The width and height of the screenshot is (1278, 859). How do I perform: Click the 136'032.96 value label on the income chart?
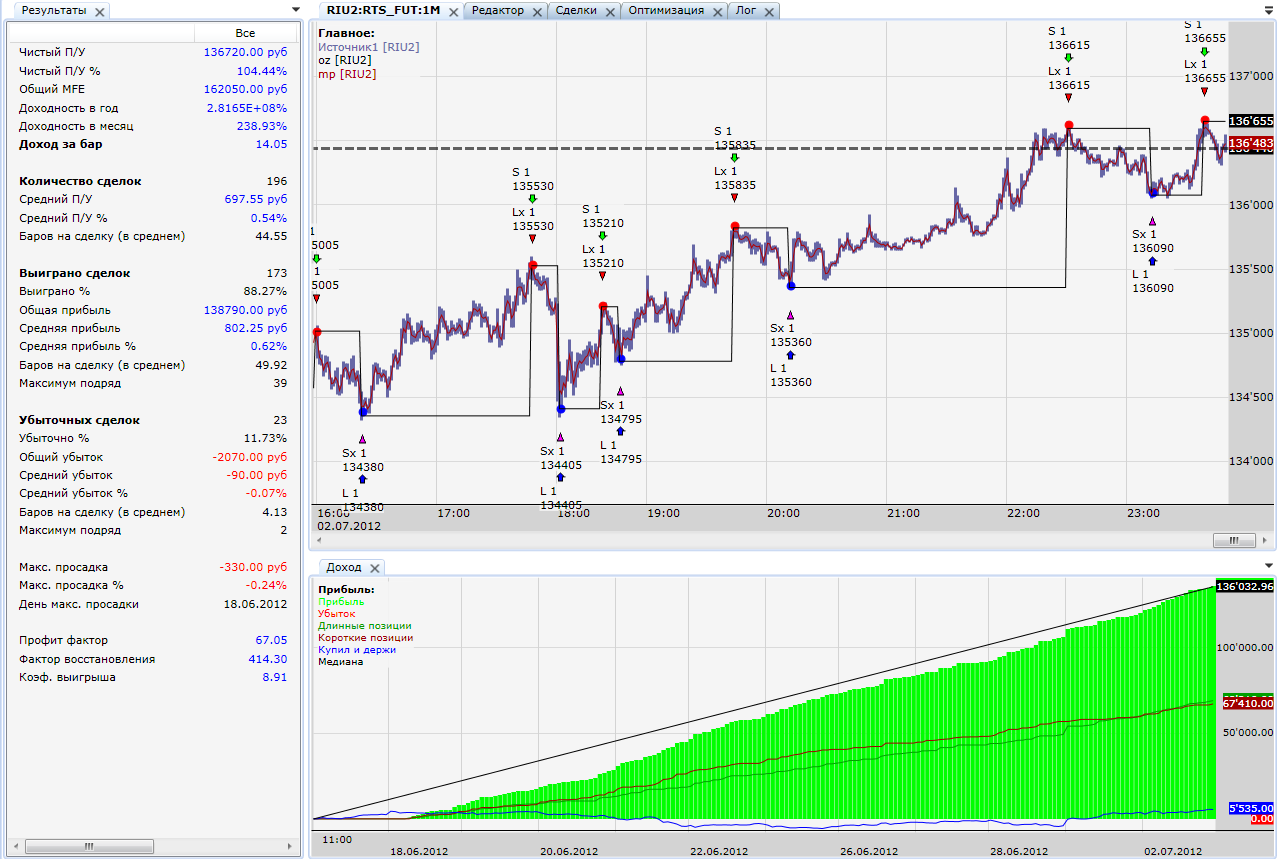point(1244,587)
